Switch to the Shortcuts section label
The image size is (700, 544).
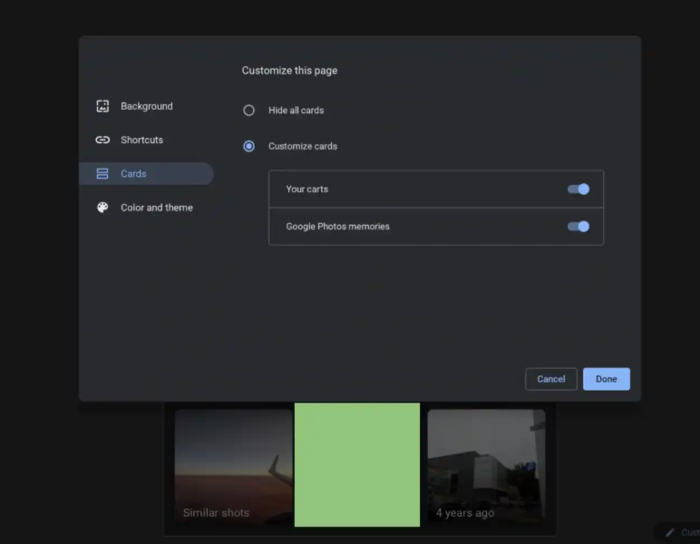142,140
